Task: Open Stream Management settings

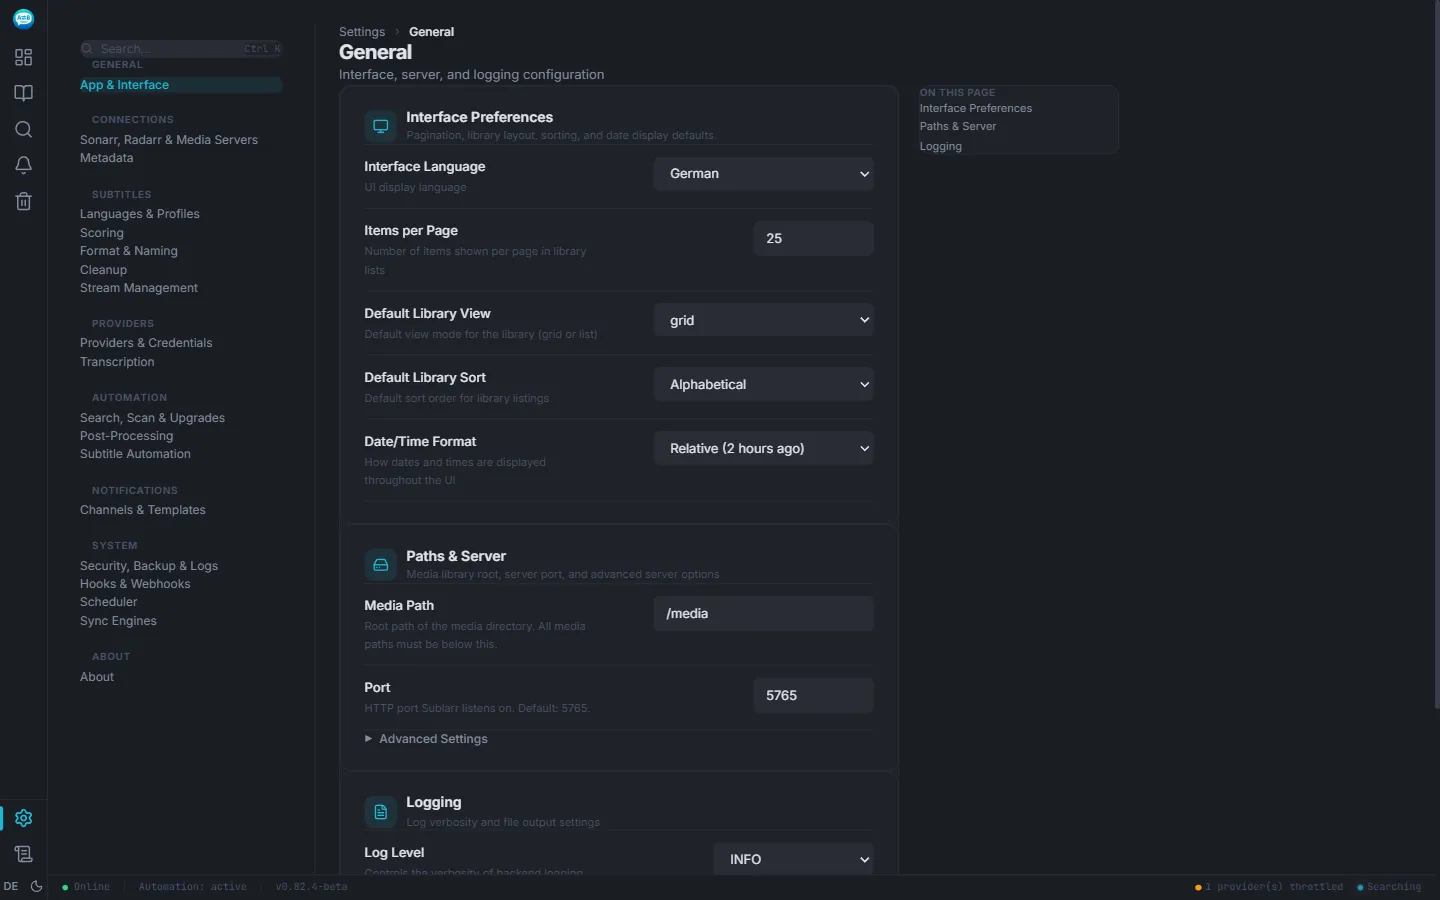Action: click(x=139, y=288)
